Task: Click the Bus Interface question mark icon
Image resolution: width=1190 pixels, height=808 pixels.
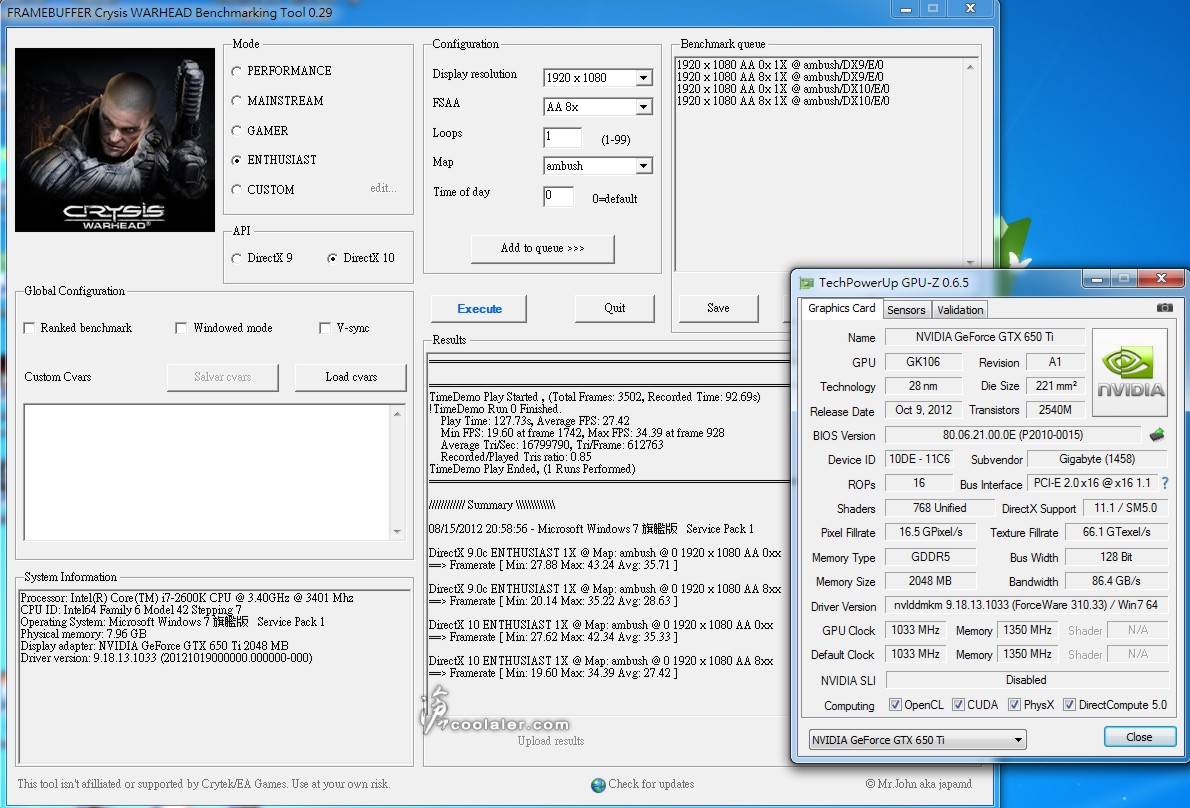Action: (x=1165, y=483)
